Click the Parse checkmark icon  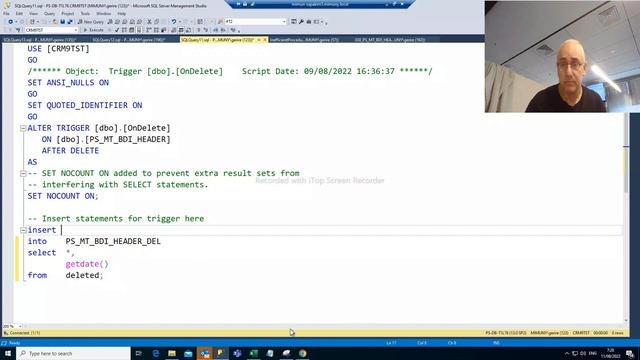pos(117,30)
